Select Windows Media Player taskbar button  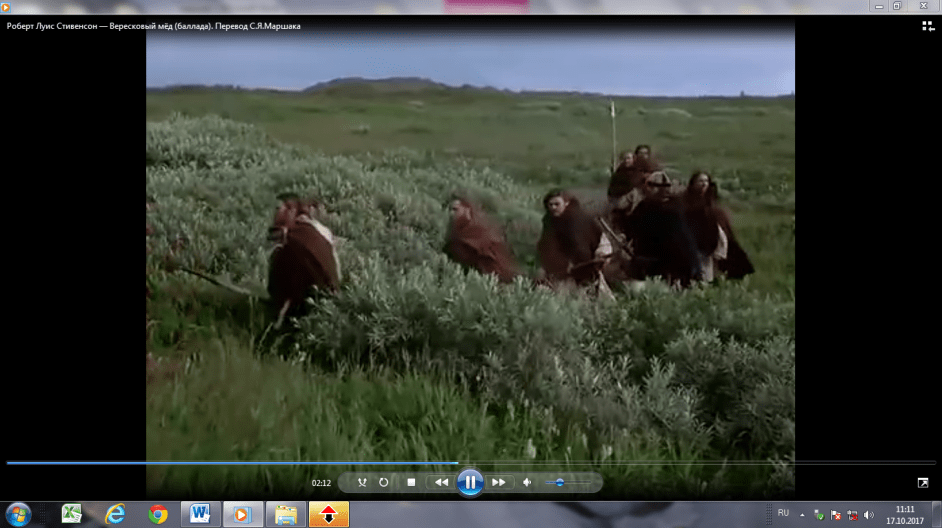pyautogui.click(x=243, y=514)
